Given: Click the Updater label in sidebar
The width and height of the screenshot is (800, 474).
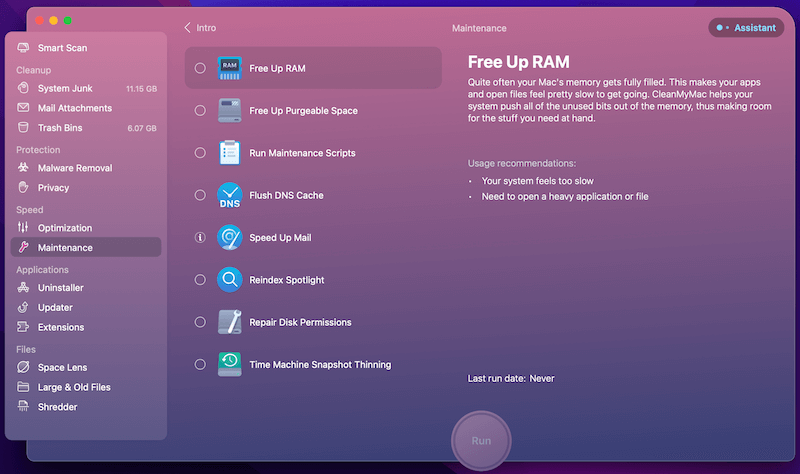Looking at the screenshot, I should [55, 308].
